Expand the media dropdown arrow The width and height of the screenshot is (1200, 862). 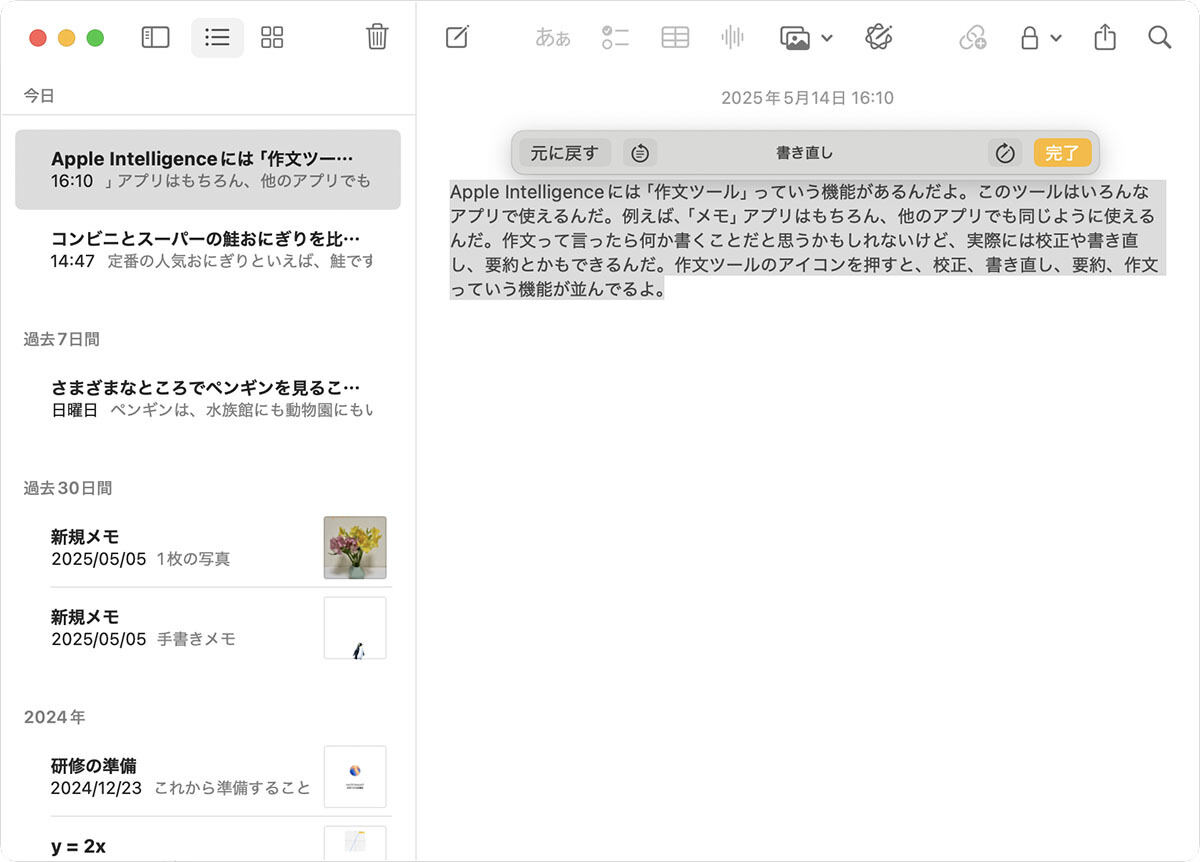click(x=826, y=39)
